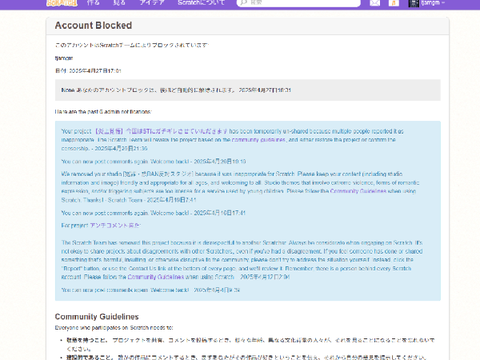Open the un-shared project title link

click(161, 131)
